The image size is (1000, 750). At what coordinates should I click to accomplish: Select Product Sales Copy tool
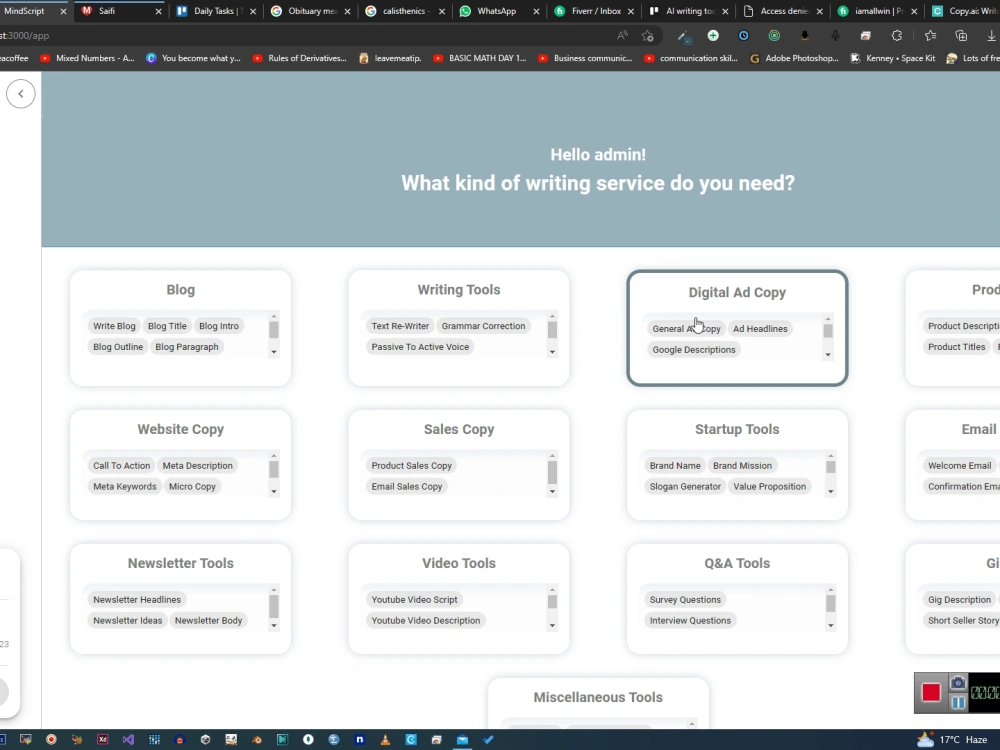pos(412,466)
